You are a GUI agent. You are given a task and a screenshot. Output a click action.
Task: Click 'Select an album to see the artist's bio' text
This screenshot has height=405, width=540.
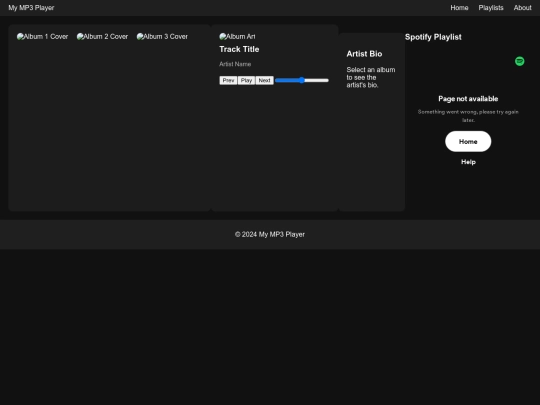(x=371, y=77)
